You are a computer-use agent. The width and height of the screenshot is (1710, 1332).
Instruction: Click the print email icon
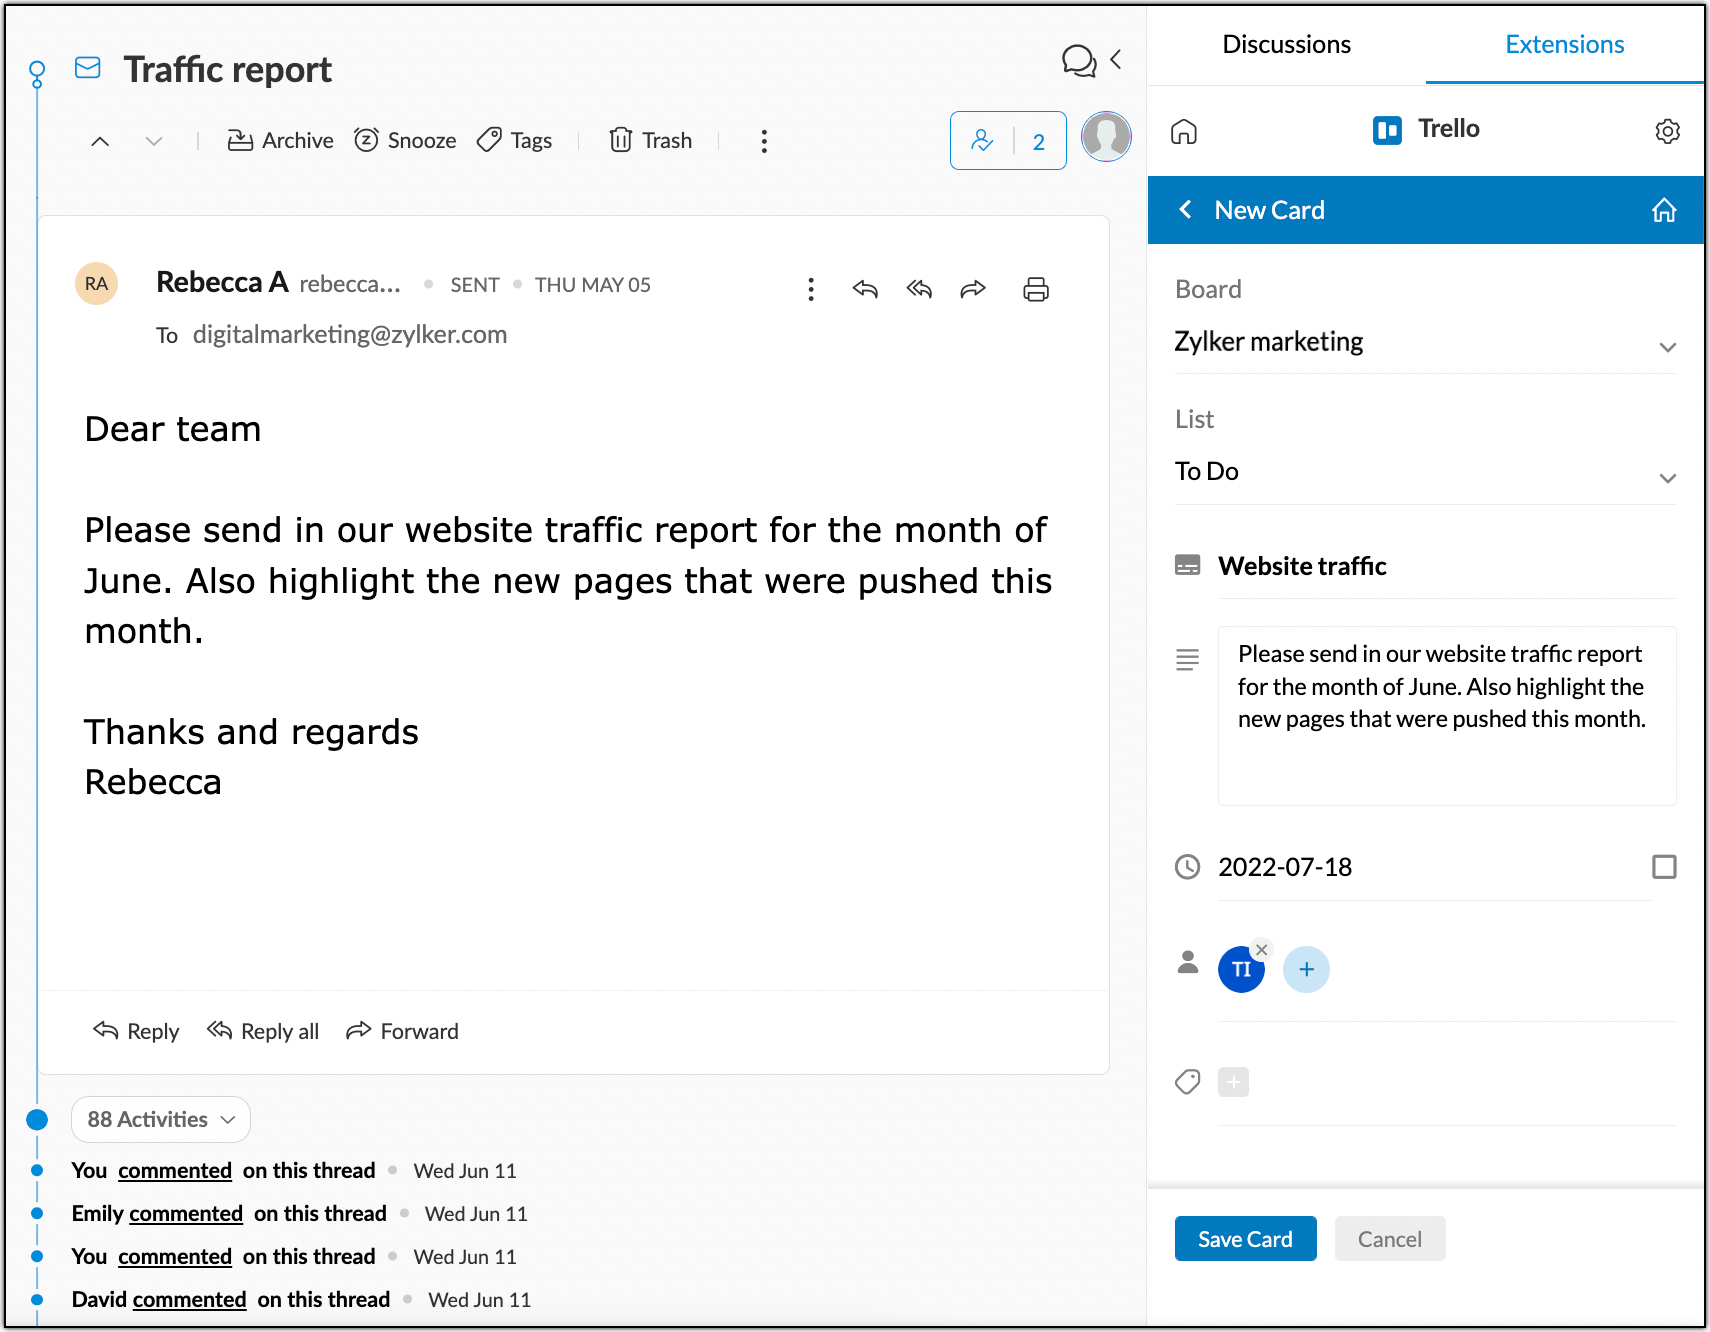[x=1035, y=290]
